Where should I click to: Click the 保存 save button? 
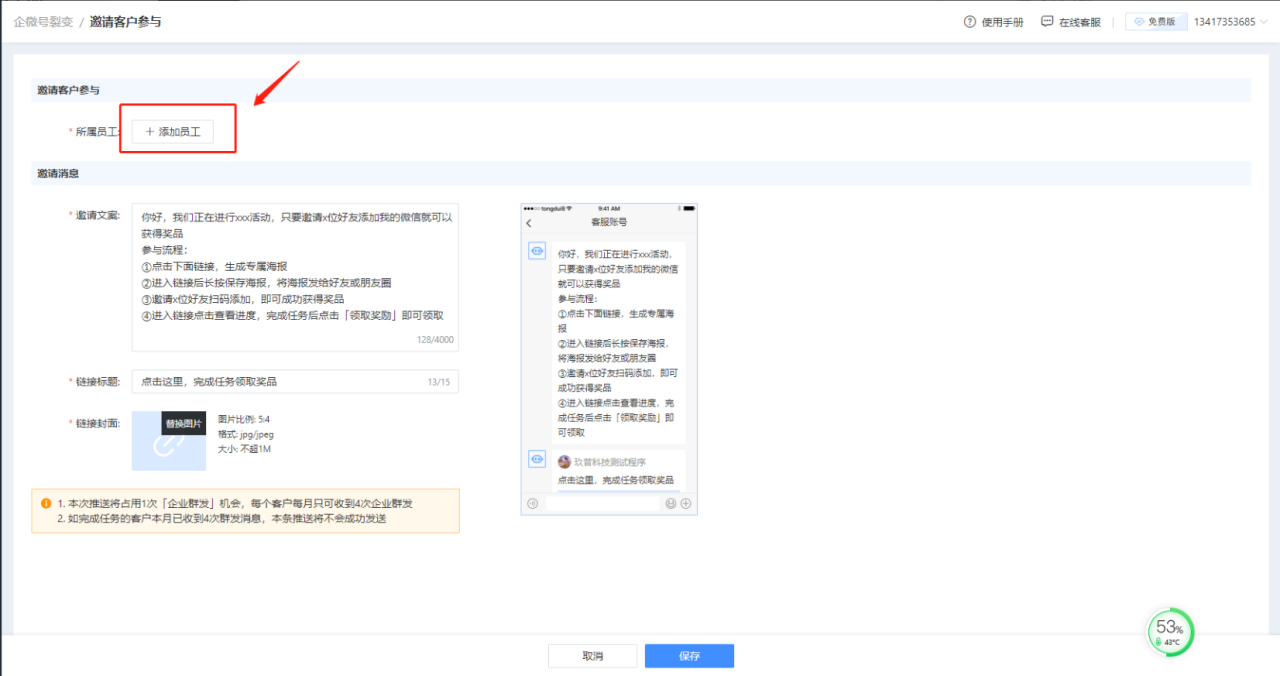click(x=689, y=656)
